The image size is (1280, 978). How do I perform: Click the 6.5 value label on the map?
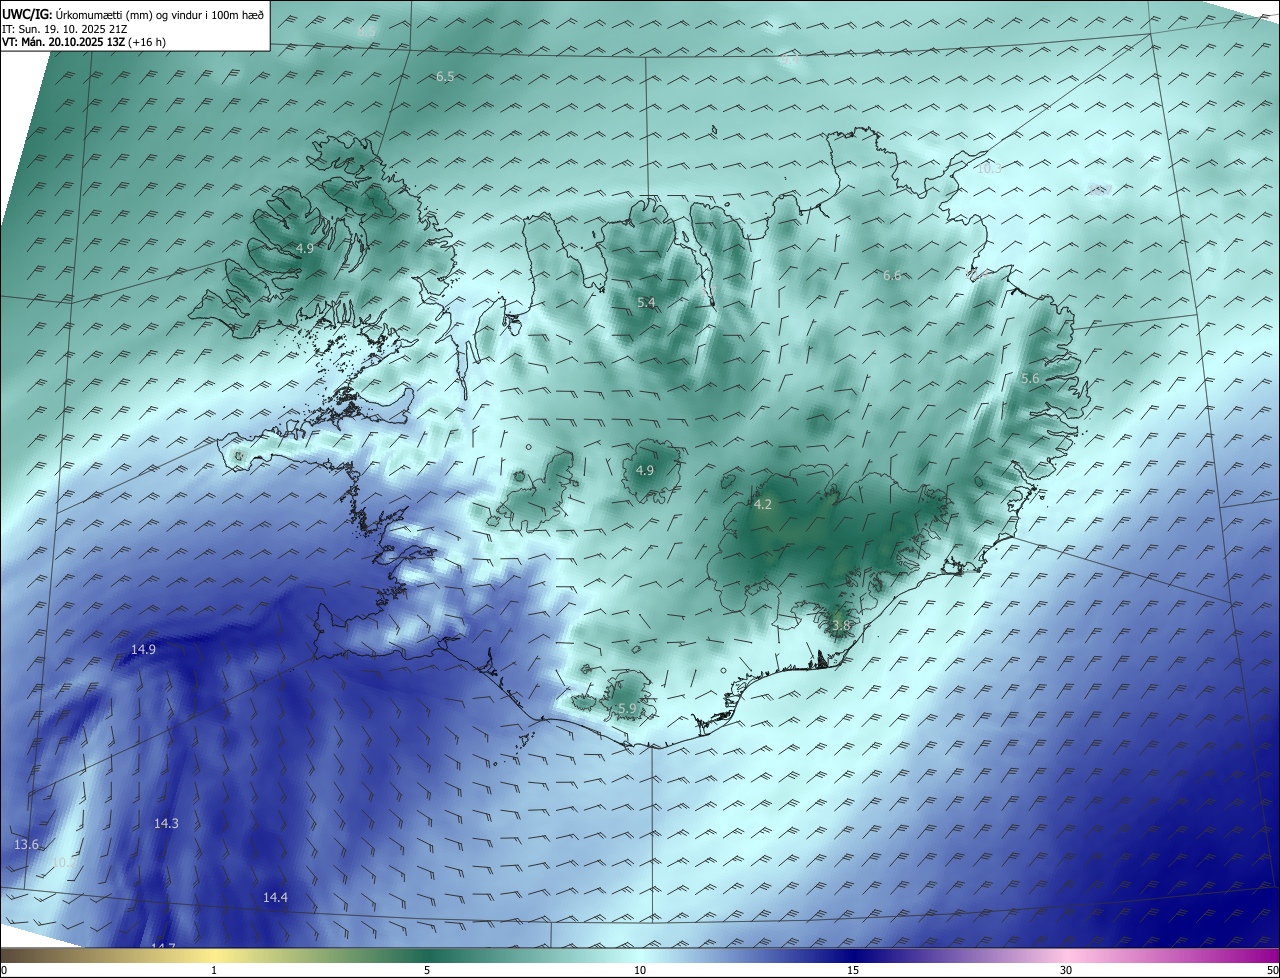pos(445,77)
